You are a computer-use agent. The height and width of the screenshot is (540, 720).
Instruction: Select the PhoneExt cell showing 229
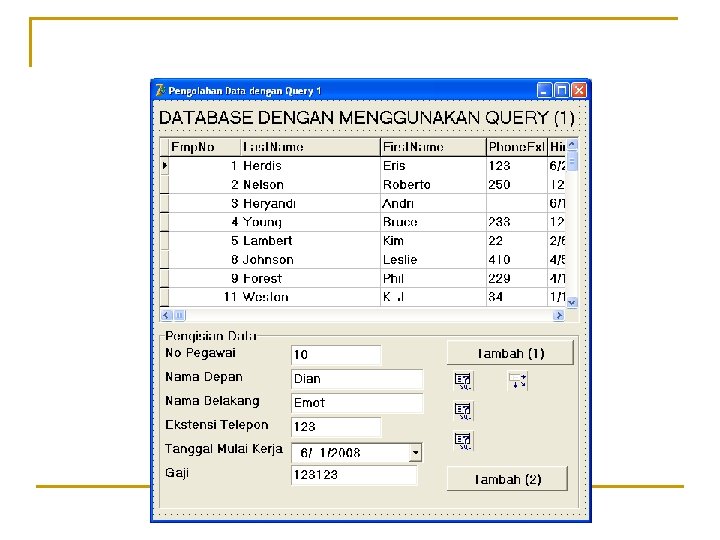click(517, 279)
